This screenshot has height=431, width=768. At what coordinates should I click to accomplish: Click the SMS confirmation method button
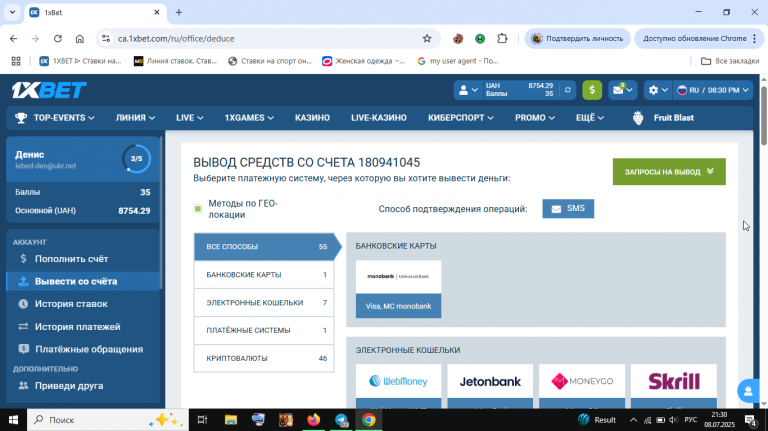coord(568,209)
